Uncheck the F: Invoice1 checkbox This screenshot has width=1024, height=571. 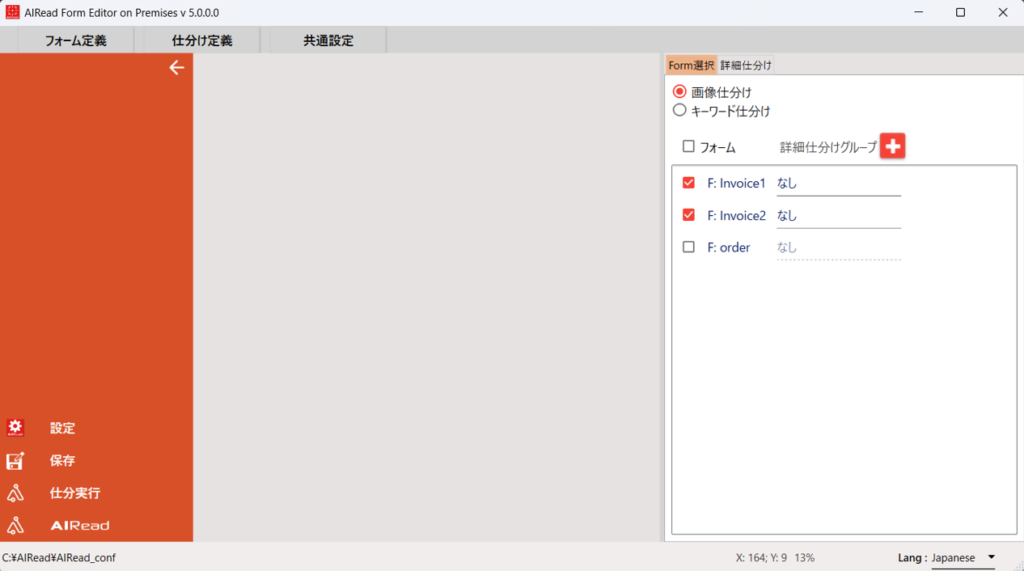[688, 183]
